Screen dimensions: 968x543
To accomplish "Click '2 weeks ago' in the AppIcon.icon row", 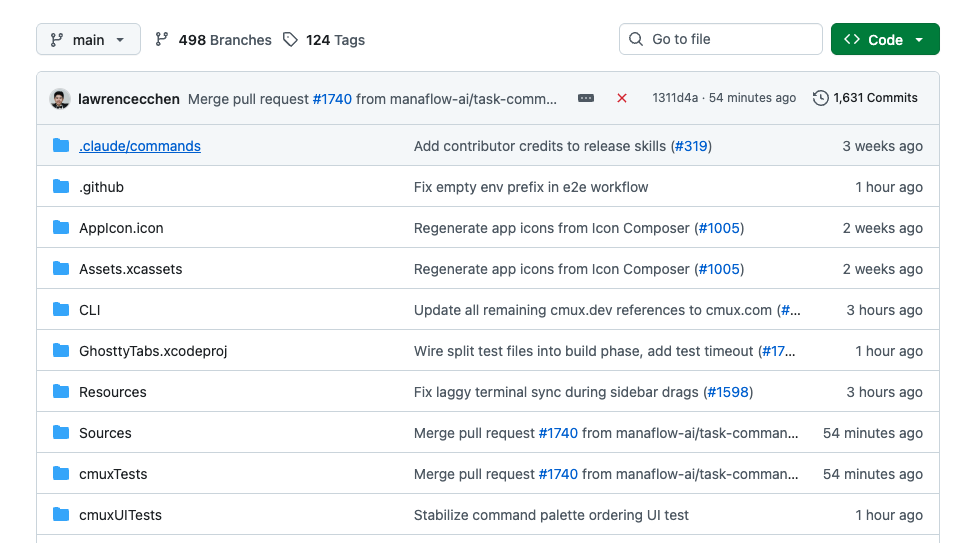I will coord(883,228).
